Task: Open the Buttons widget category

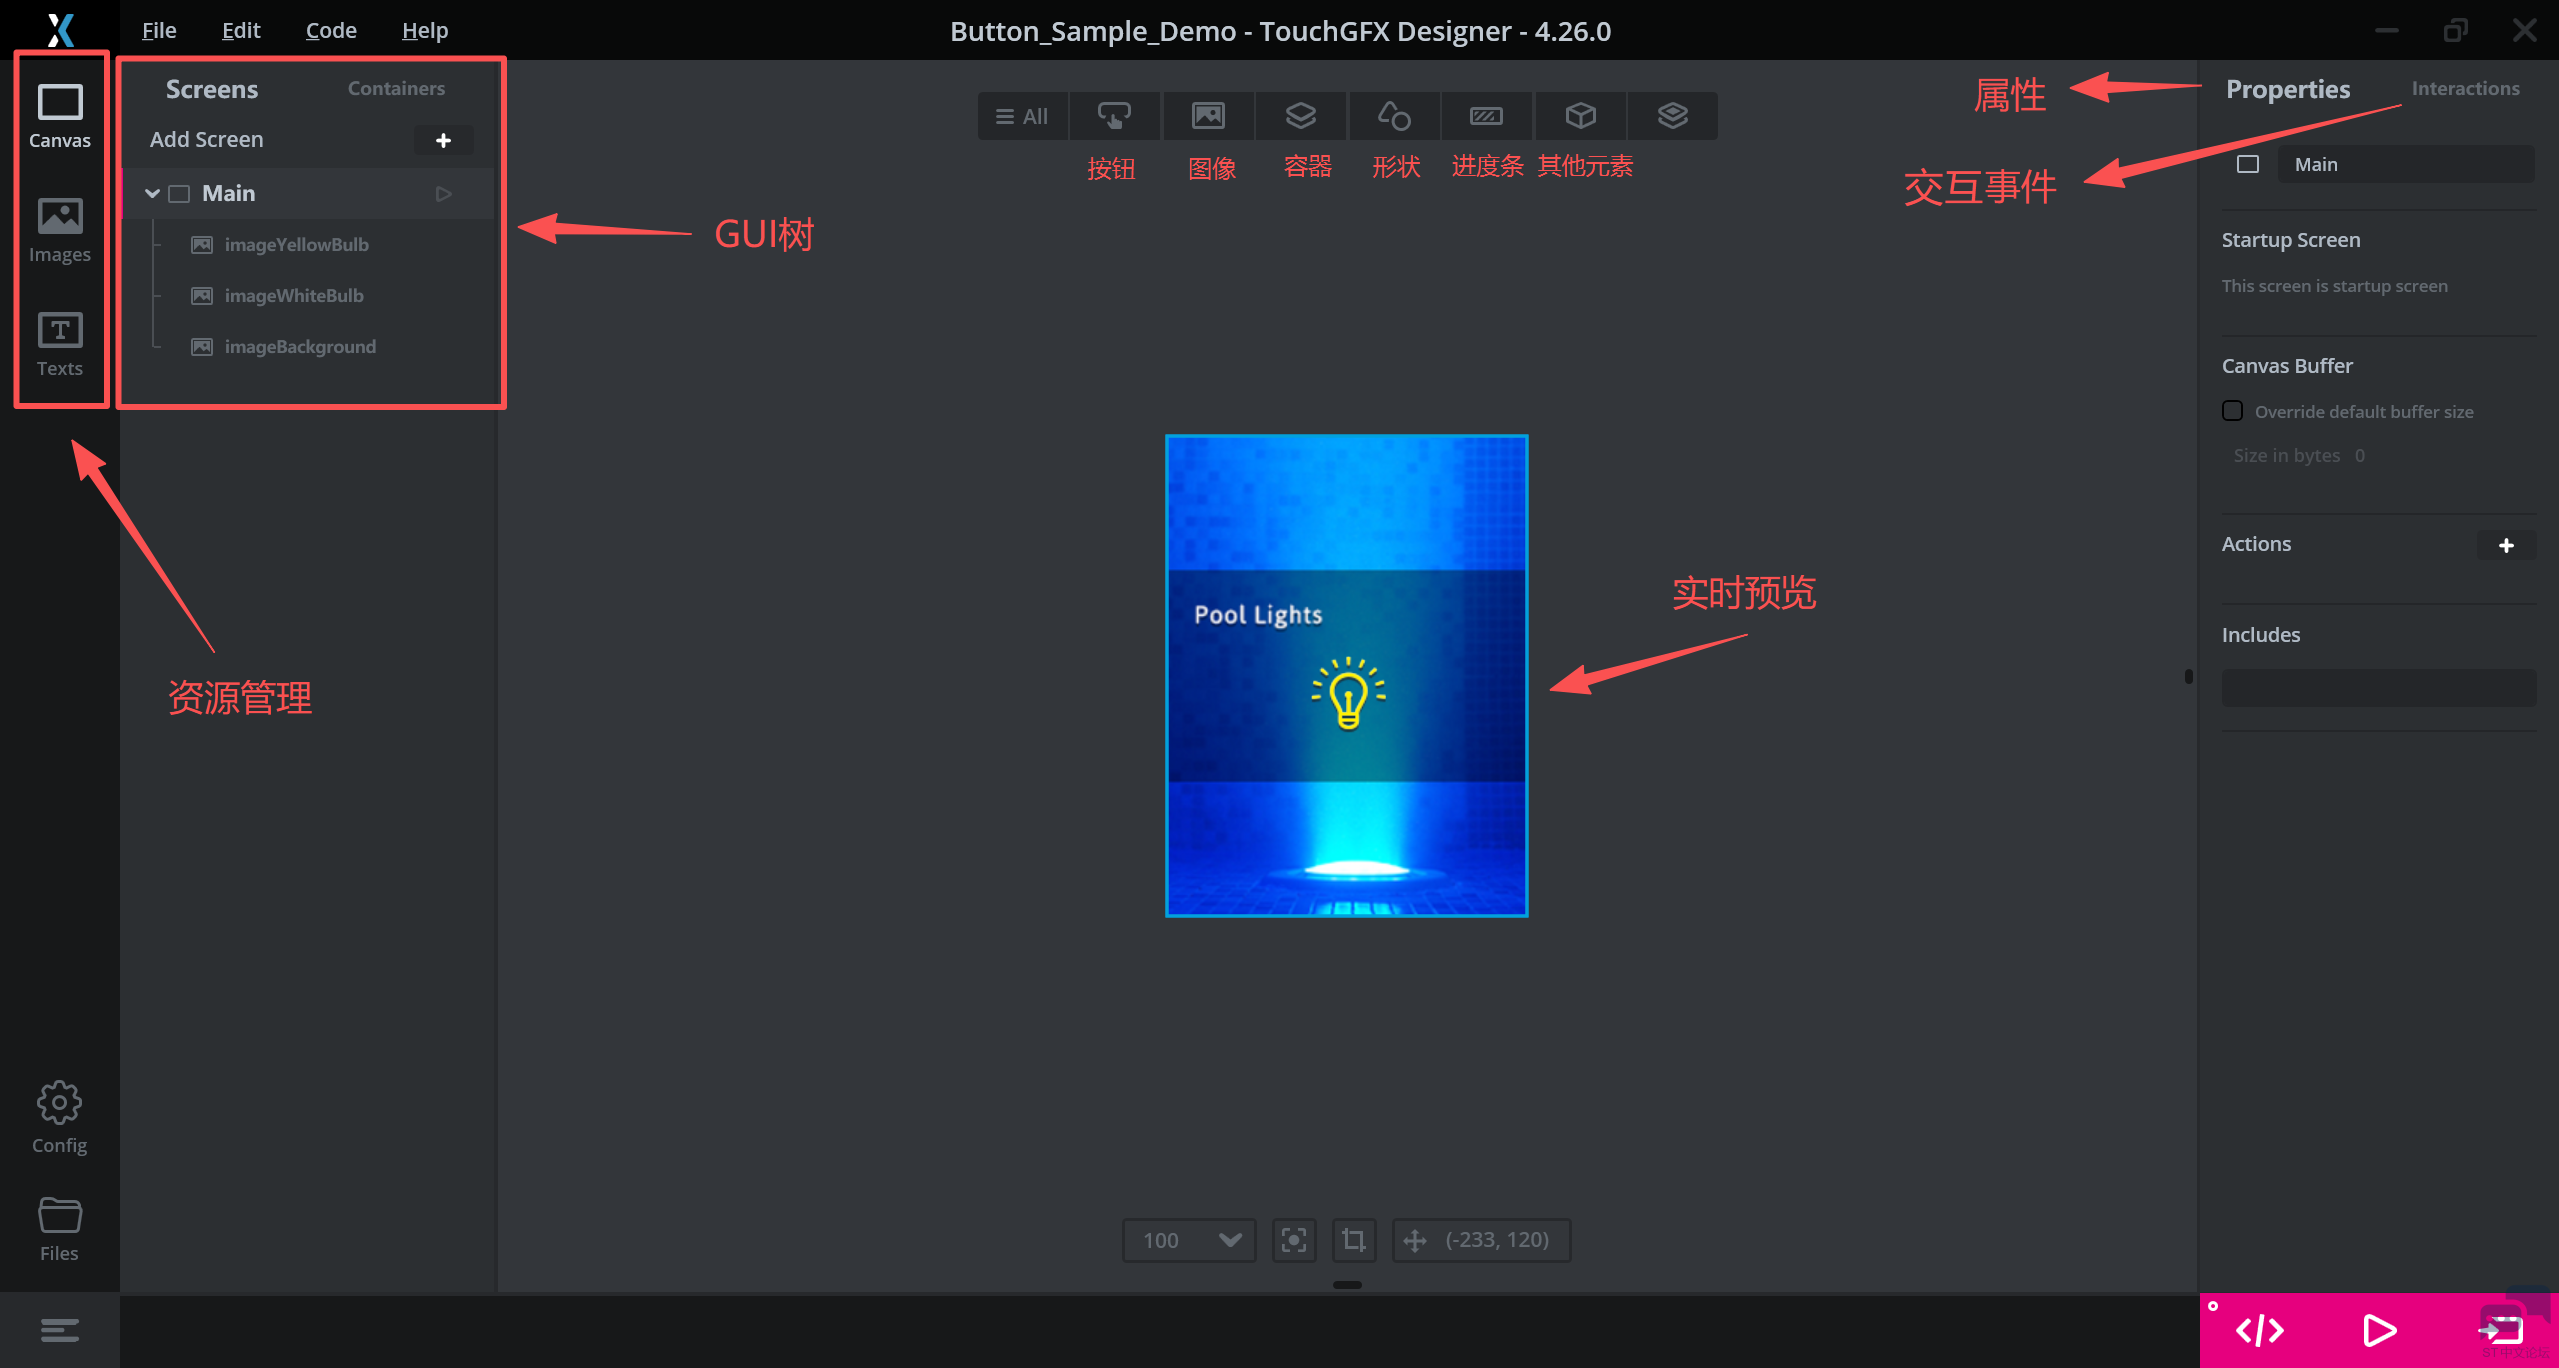Action: [x=1114, y=116]
